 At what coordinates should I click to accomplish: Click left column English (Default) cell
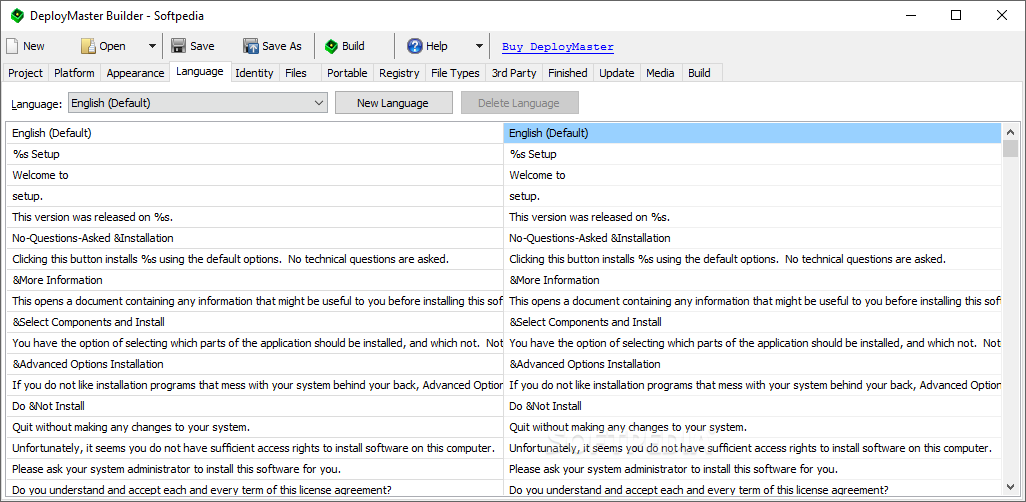coord(255,133)
